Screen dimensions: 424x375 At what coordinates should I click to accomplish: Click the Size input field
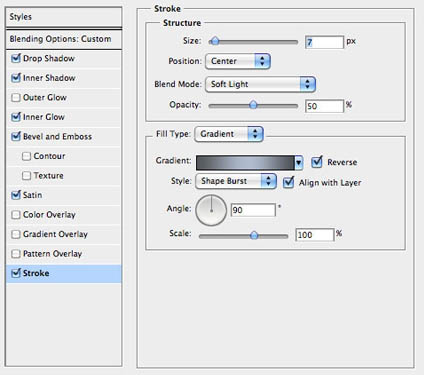pyautogui.click(x=324, y=42)
